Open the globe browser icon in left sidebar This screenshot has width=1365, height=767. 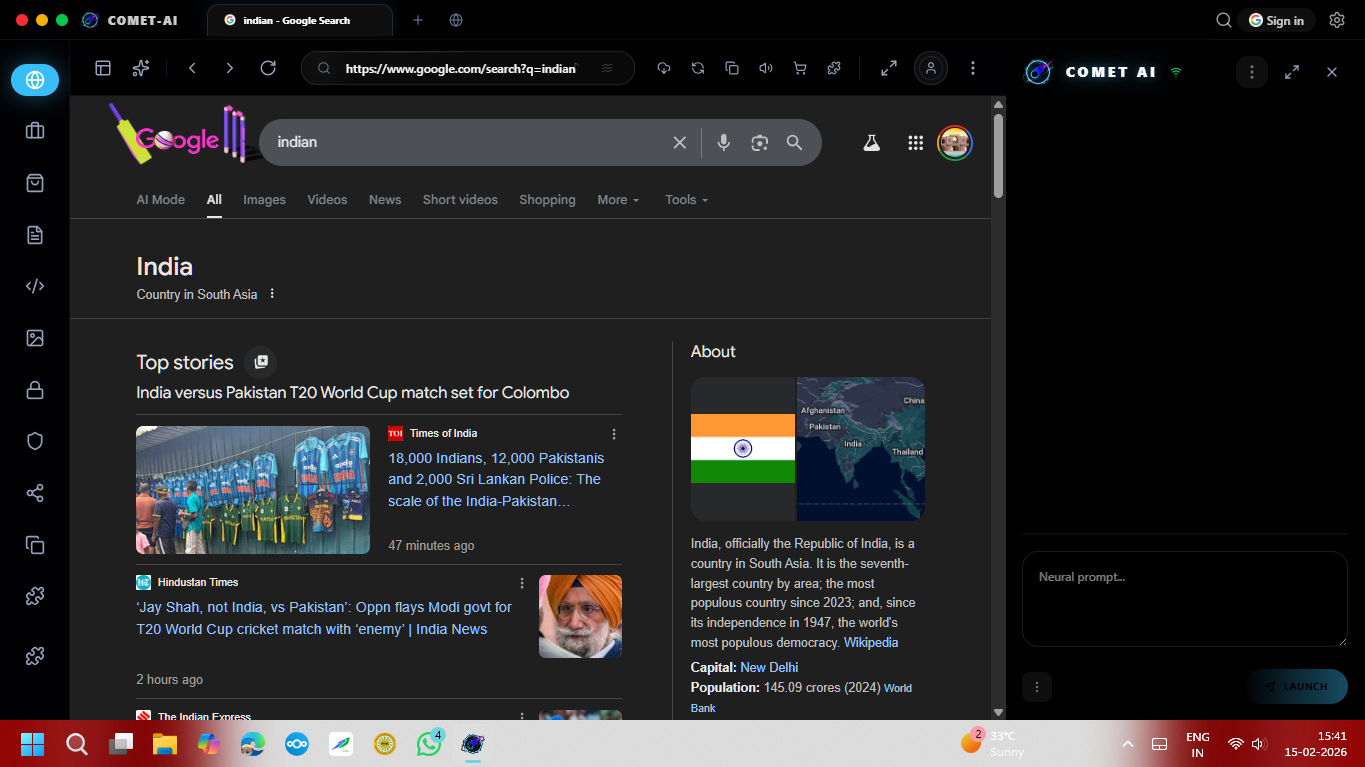35,80
